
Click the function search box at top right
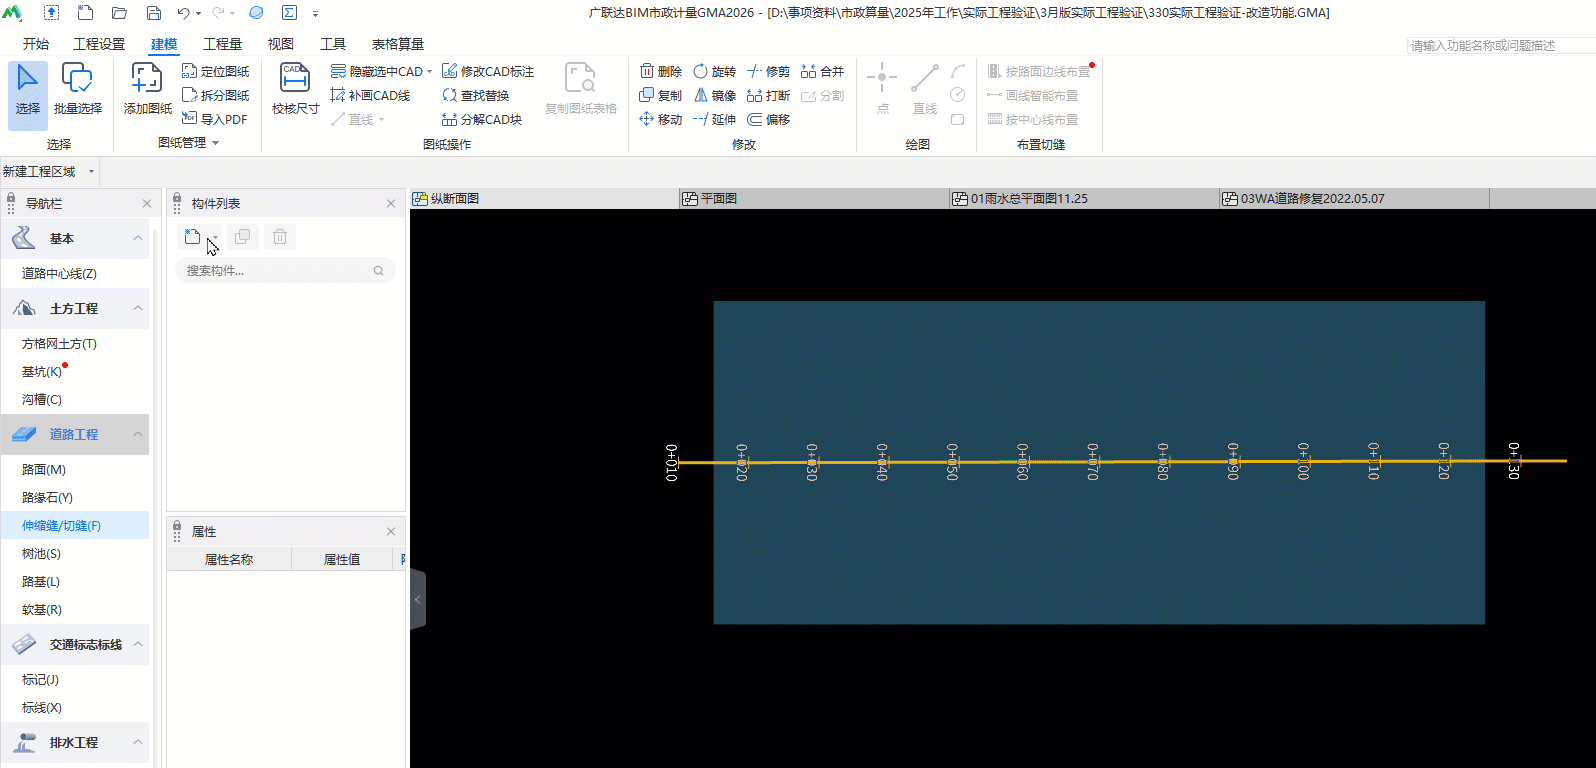1500,45
